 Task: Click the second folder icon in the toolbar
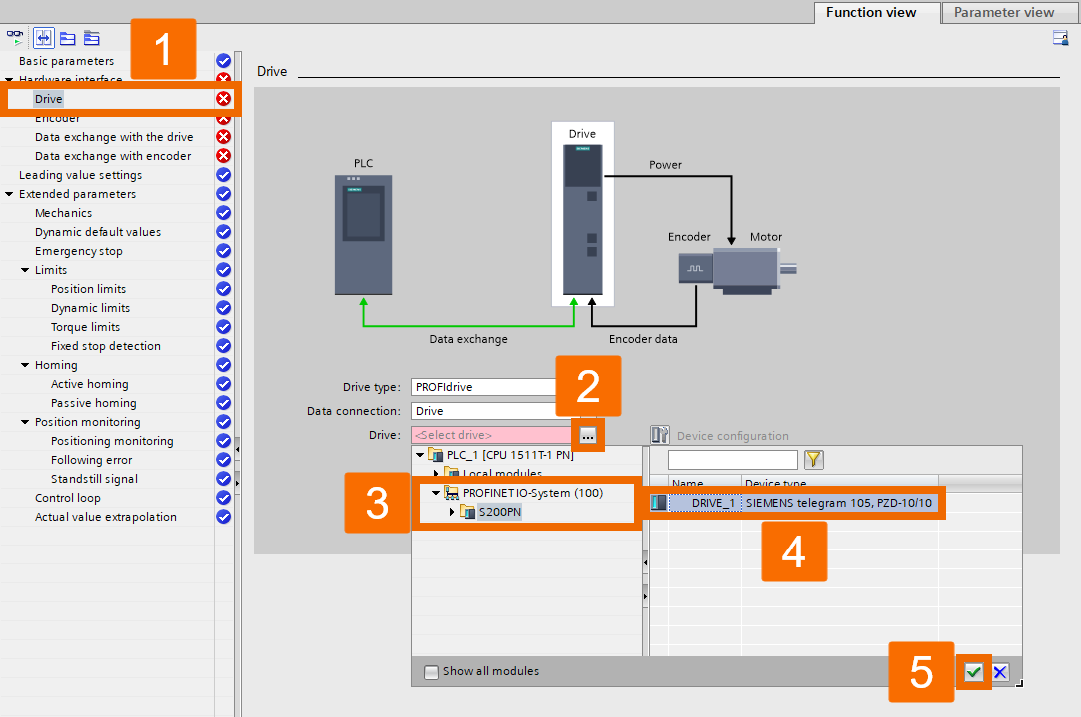pos(91,37)
